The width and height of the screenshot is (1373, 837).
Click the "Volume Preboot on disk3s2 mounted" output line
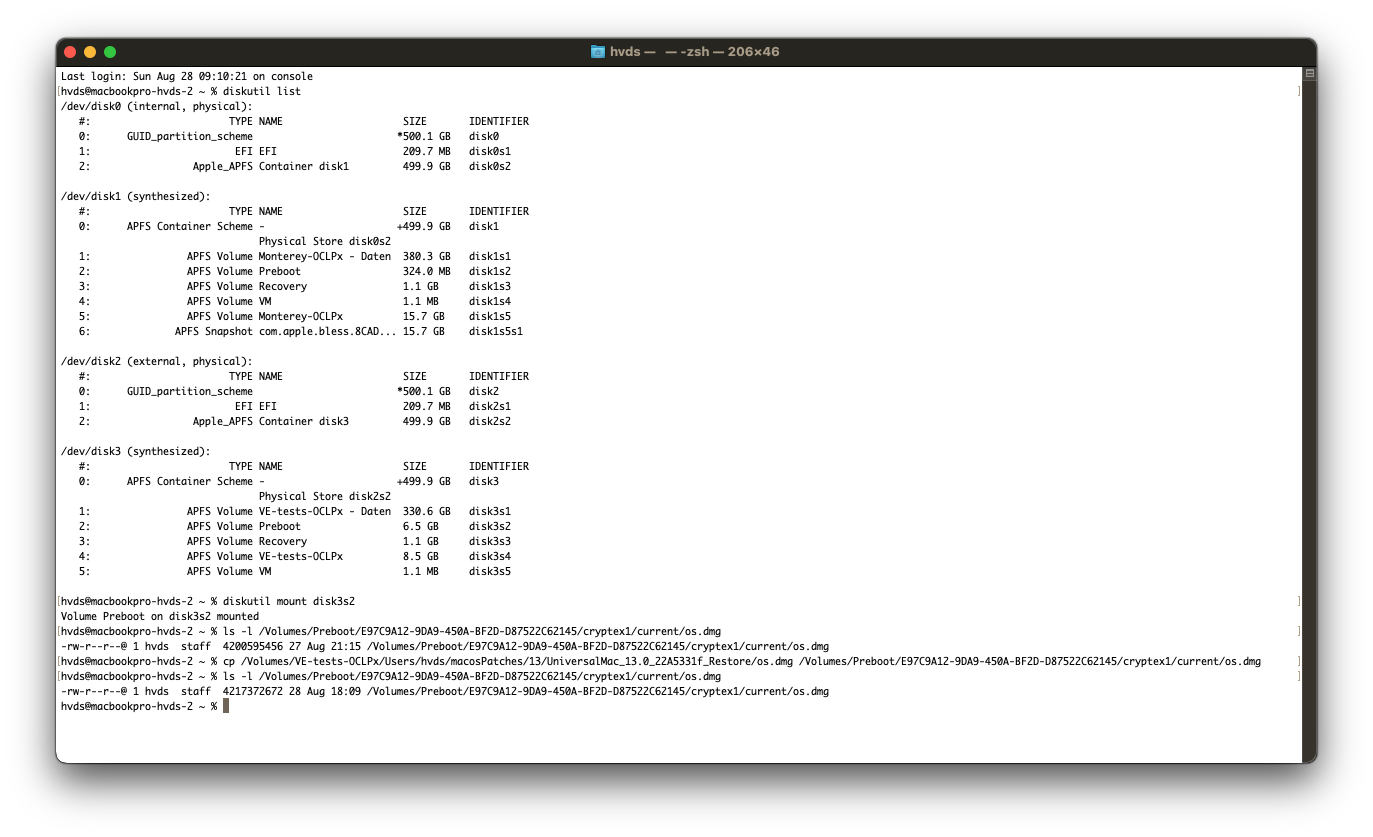pos(160,616)
